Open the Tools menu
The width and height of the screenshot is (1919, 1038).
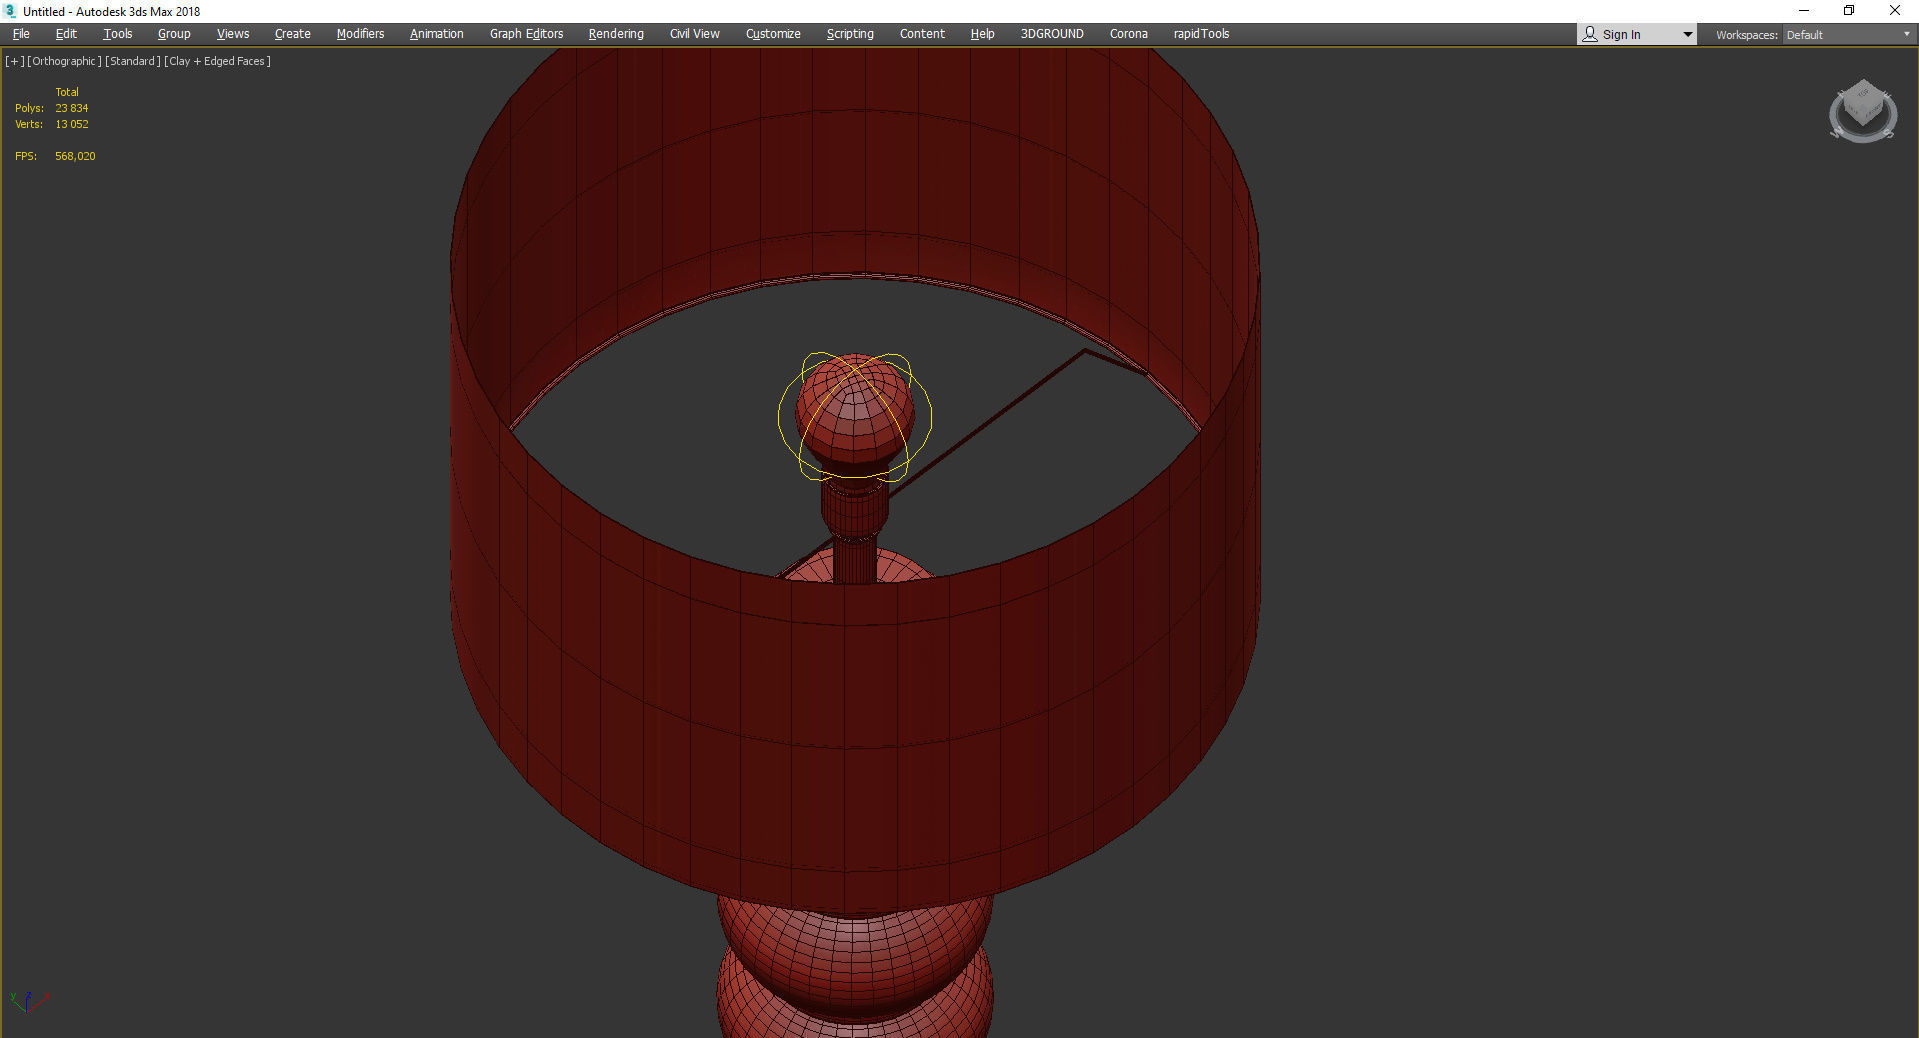click(118, 34)
